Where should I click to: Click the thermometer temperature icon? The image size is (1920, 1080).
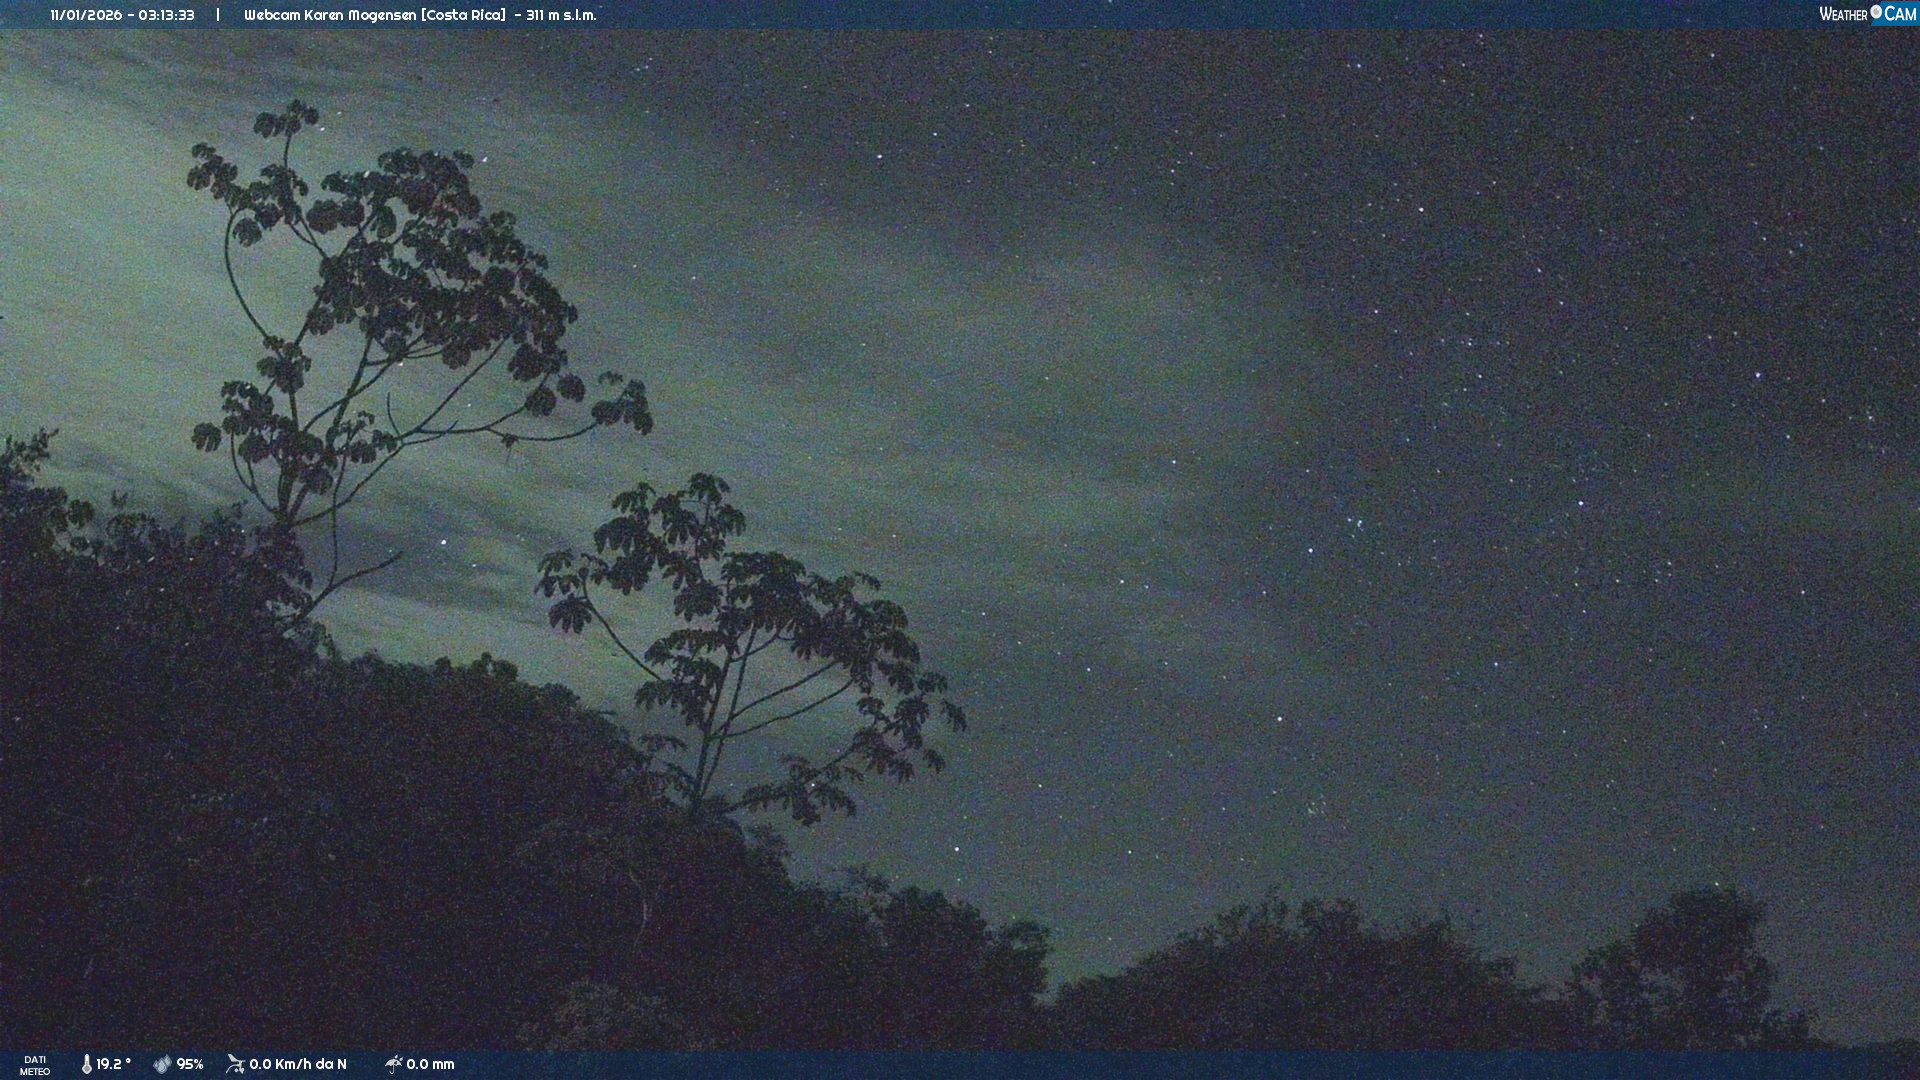coord(87,1064)
